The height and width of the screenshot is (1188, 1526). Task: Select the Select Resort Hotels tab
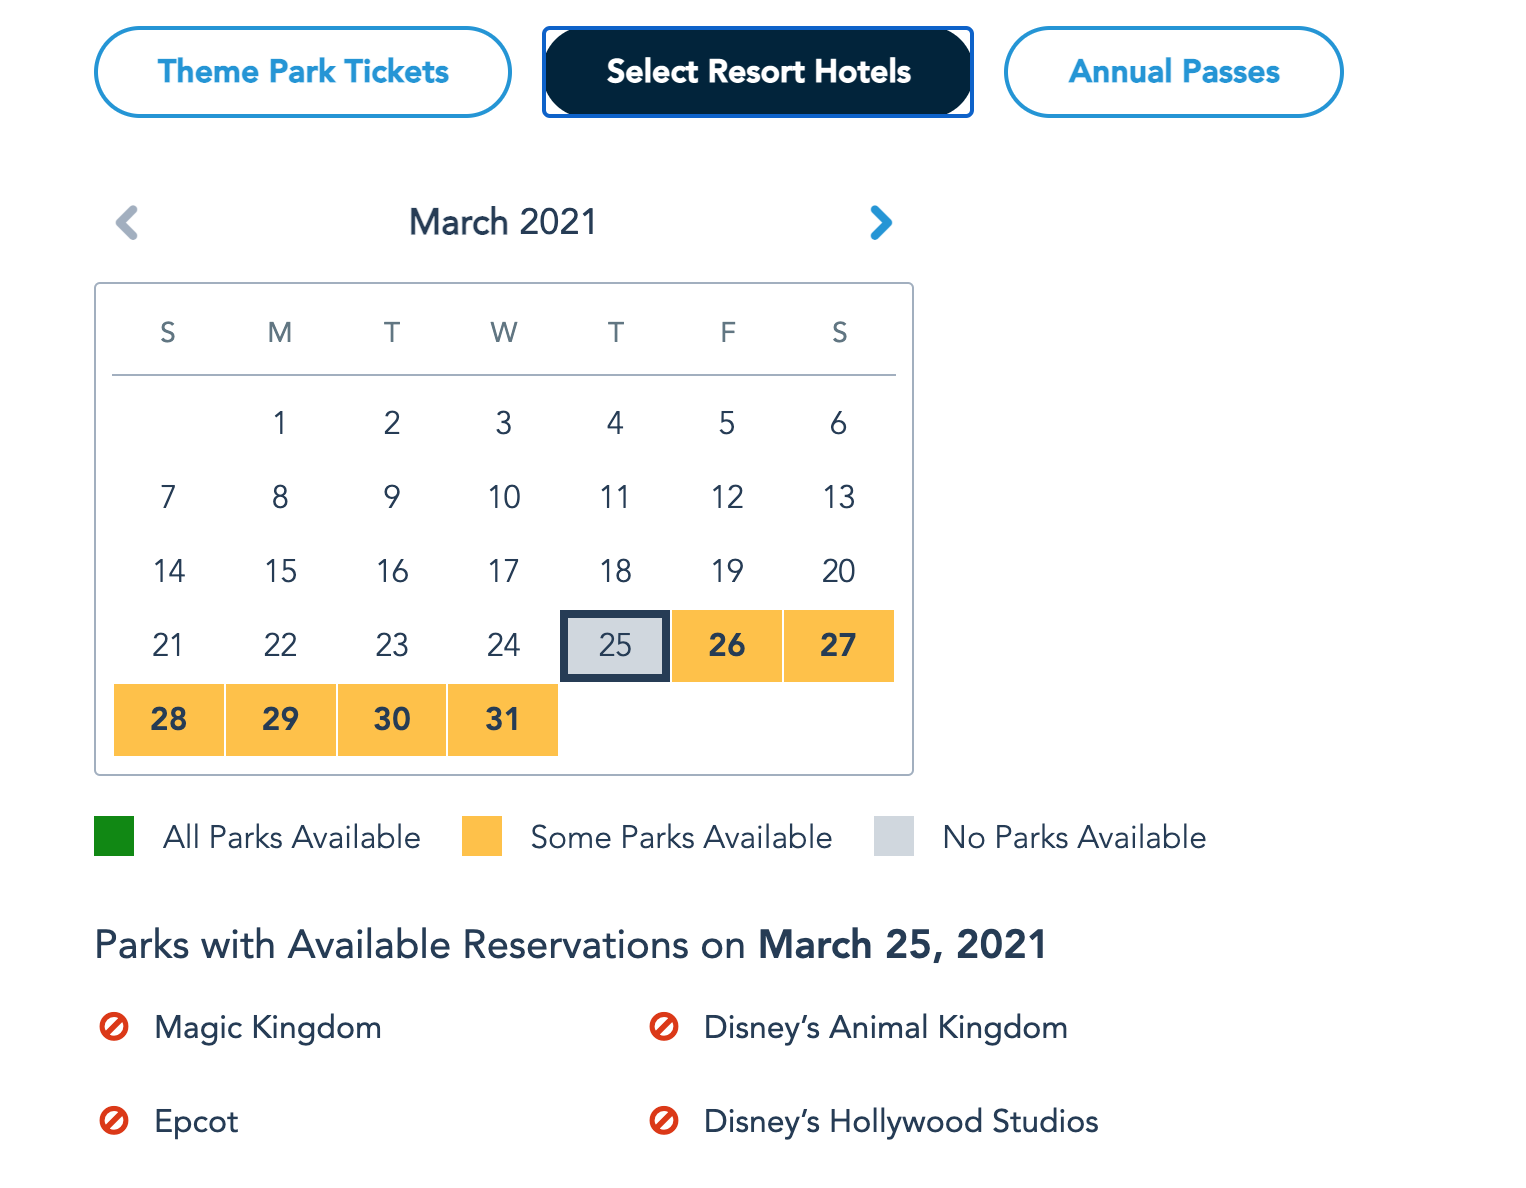click(758, 72)
